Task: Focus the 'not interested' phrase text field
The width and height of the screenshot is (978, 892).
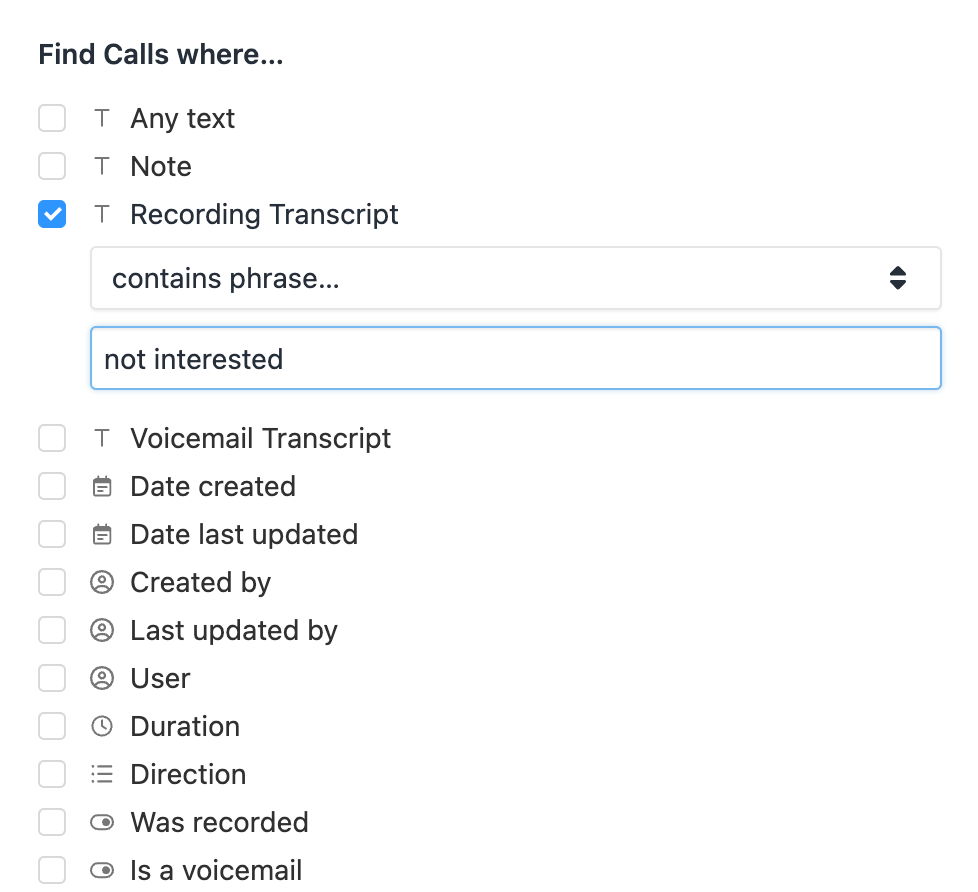Action: tap(515, 359)
